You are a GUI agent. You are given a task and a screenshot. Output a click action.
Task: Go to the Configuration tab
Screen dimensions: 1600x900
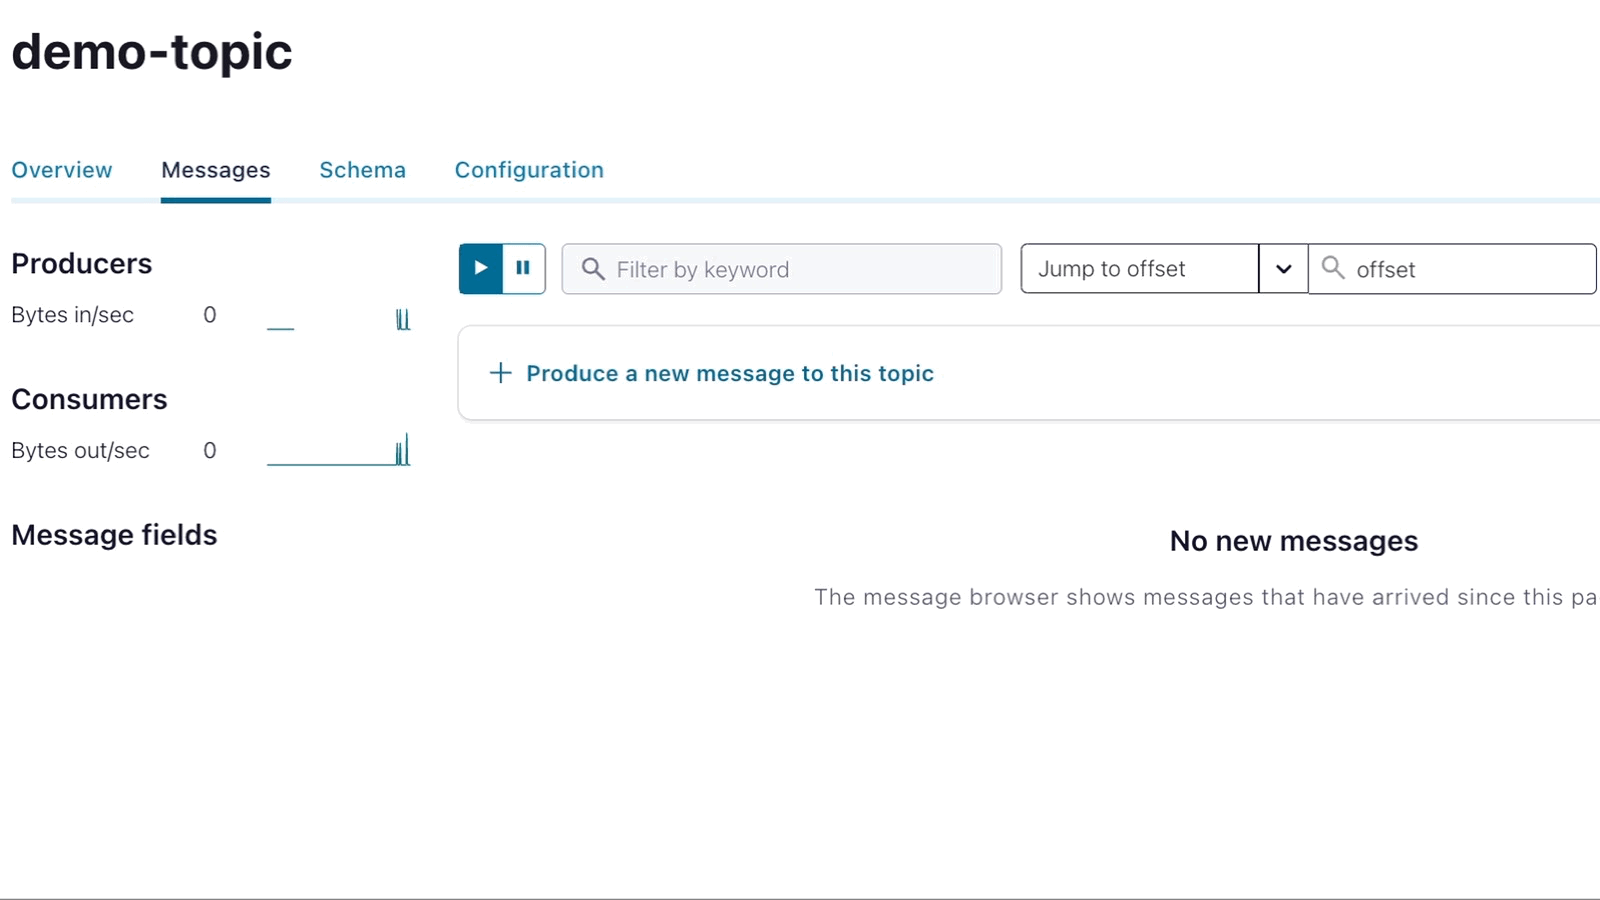point(529,170)
